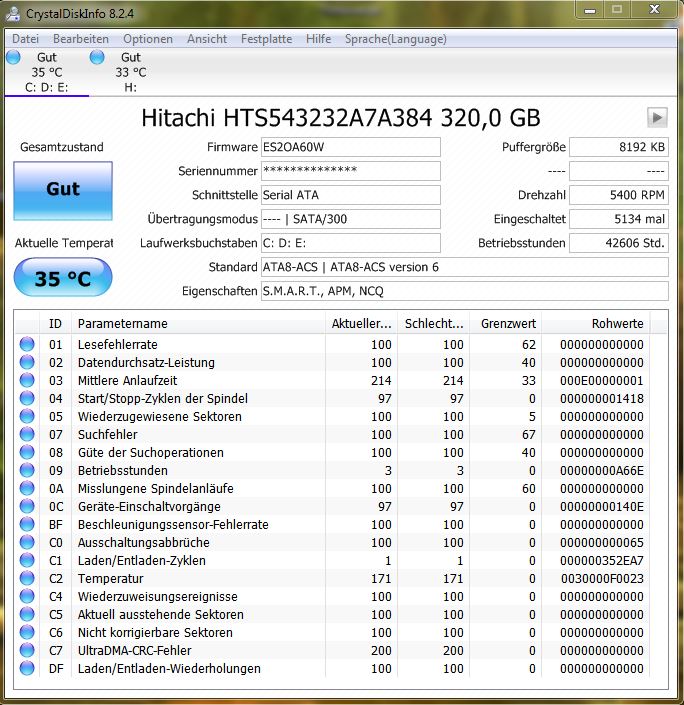This screenshot has width=684, height=705.
Task: Click status orb of row 09 Betriebsstunden
Action: 27,470
